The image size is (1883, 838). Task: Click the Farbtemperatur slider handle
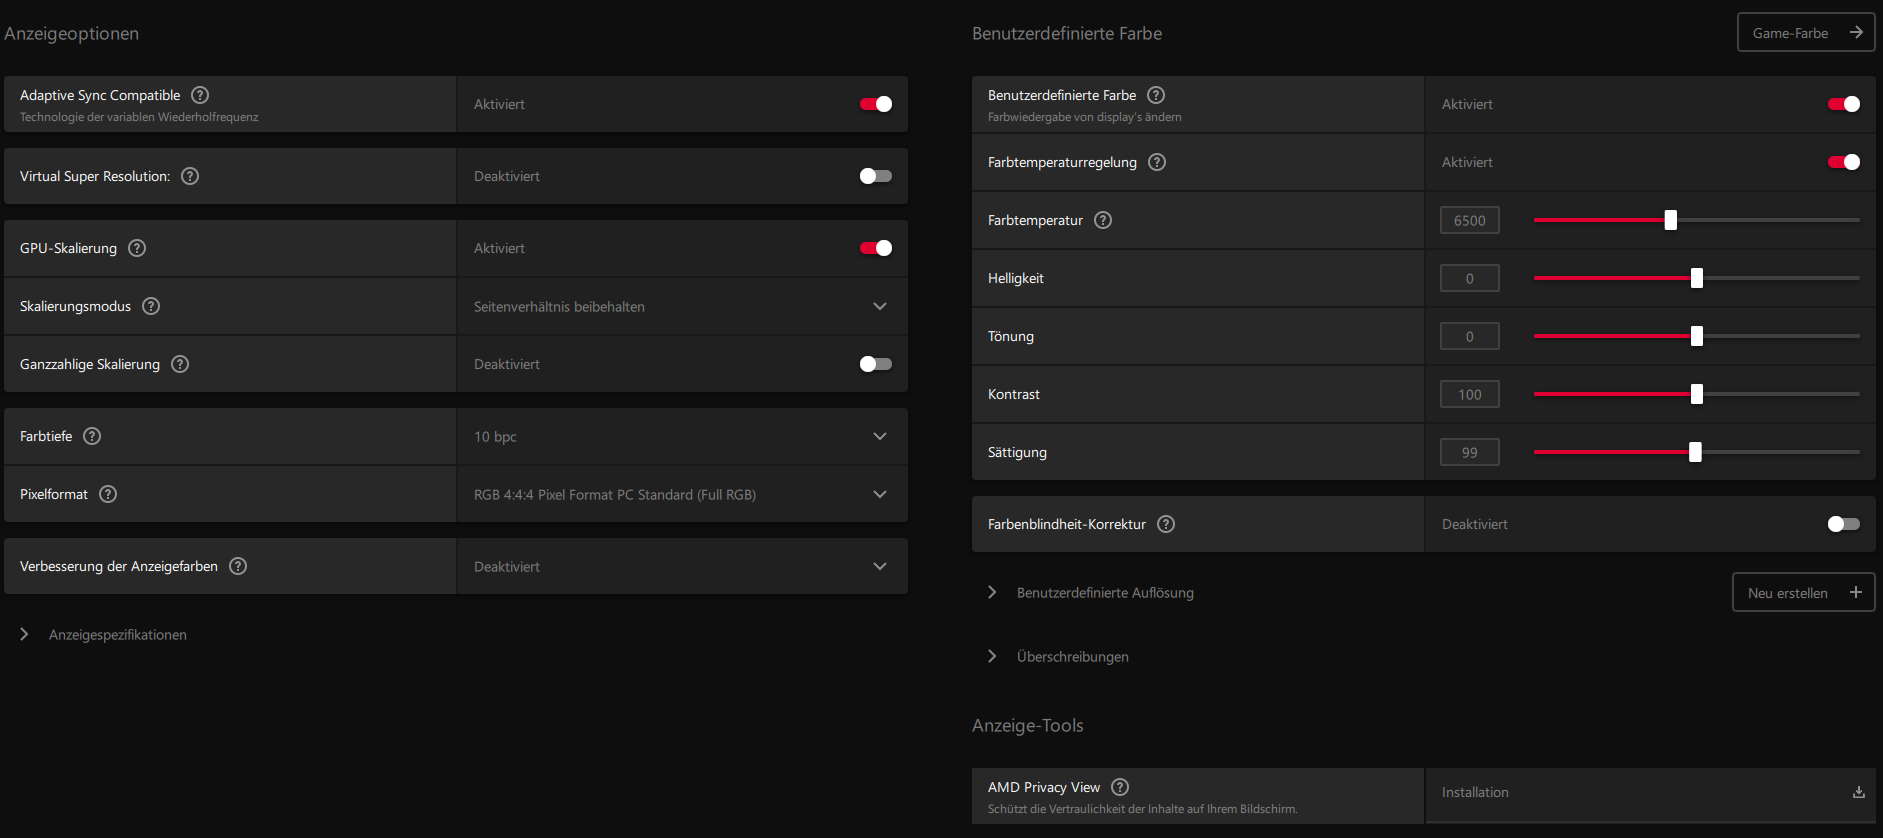1670,220
